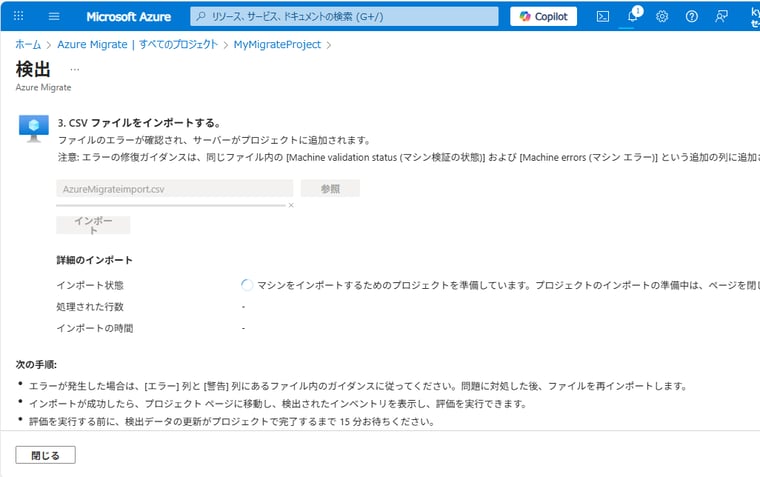
Task: Open Azure Migrate すべてのプロジェクト breadcrumb
Action: [138, 45]
